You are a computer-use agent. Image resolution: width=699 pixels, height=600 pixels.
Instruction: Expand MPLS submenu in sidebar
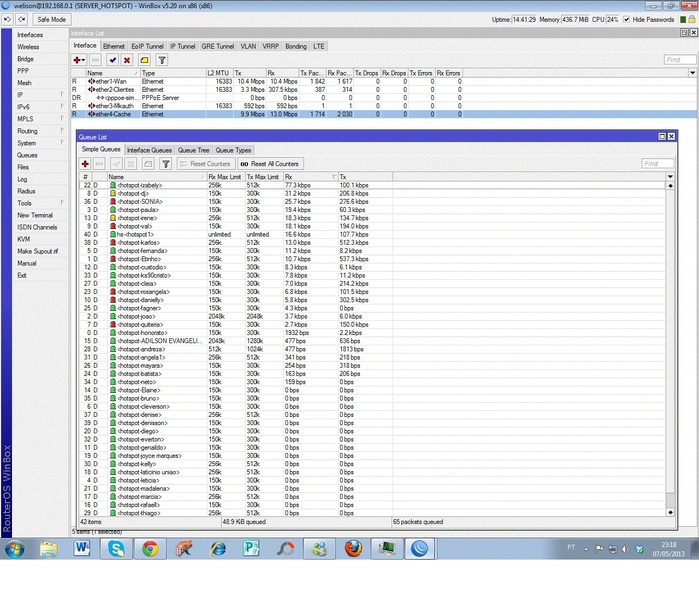pos(40,119)
